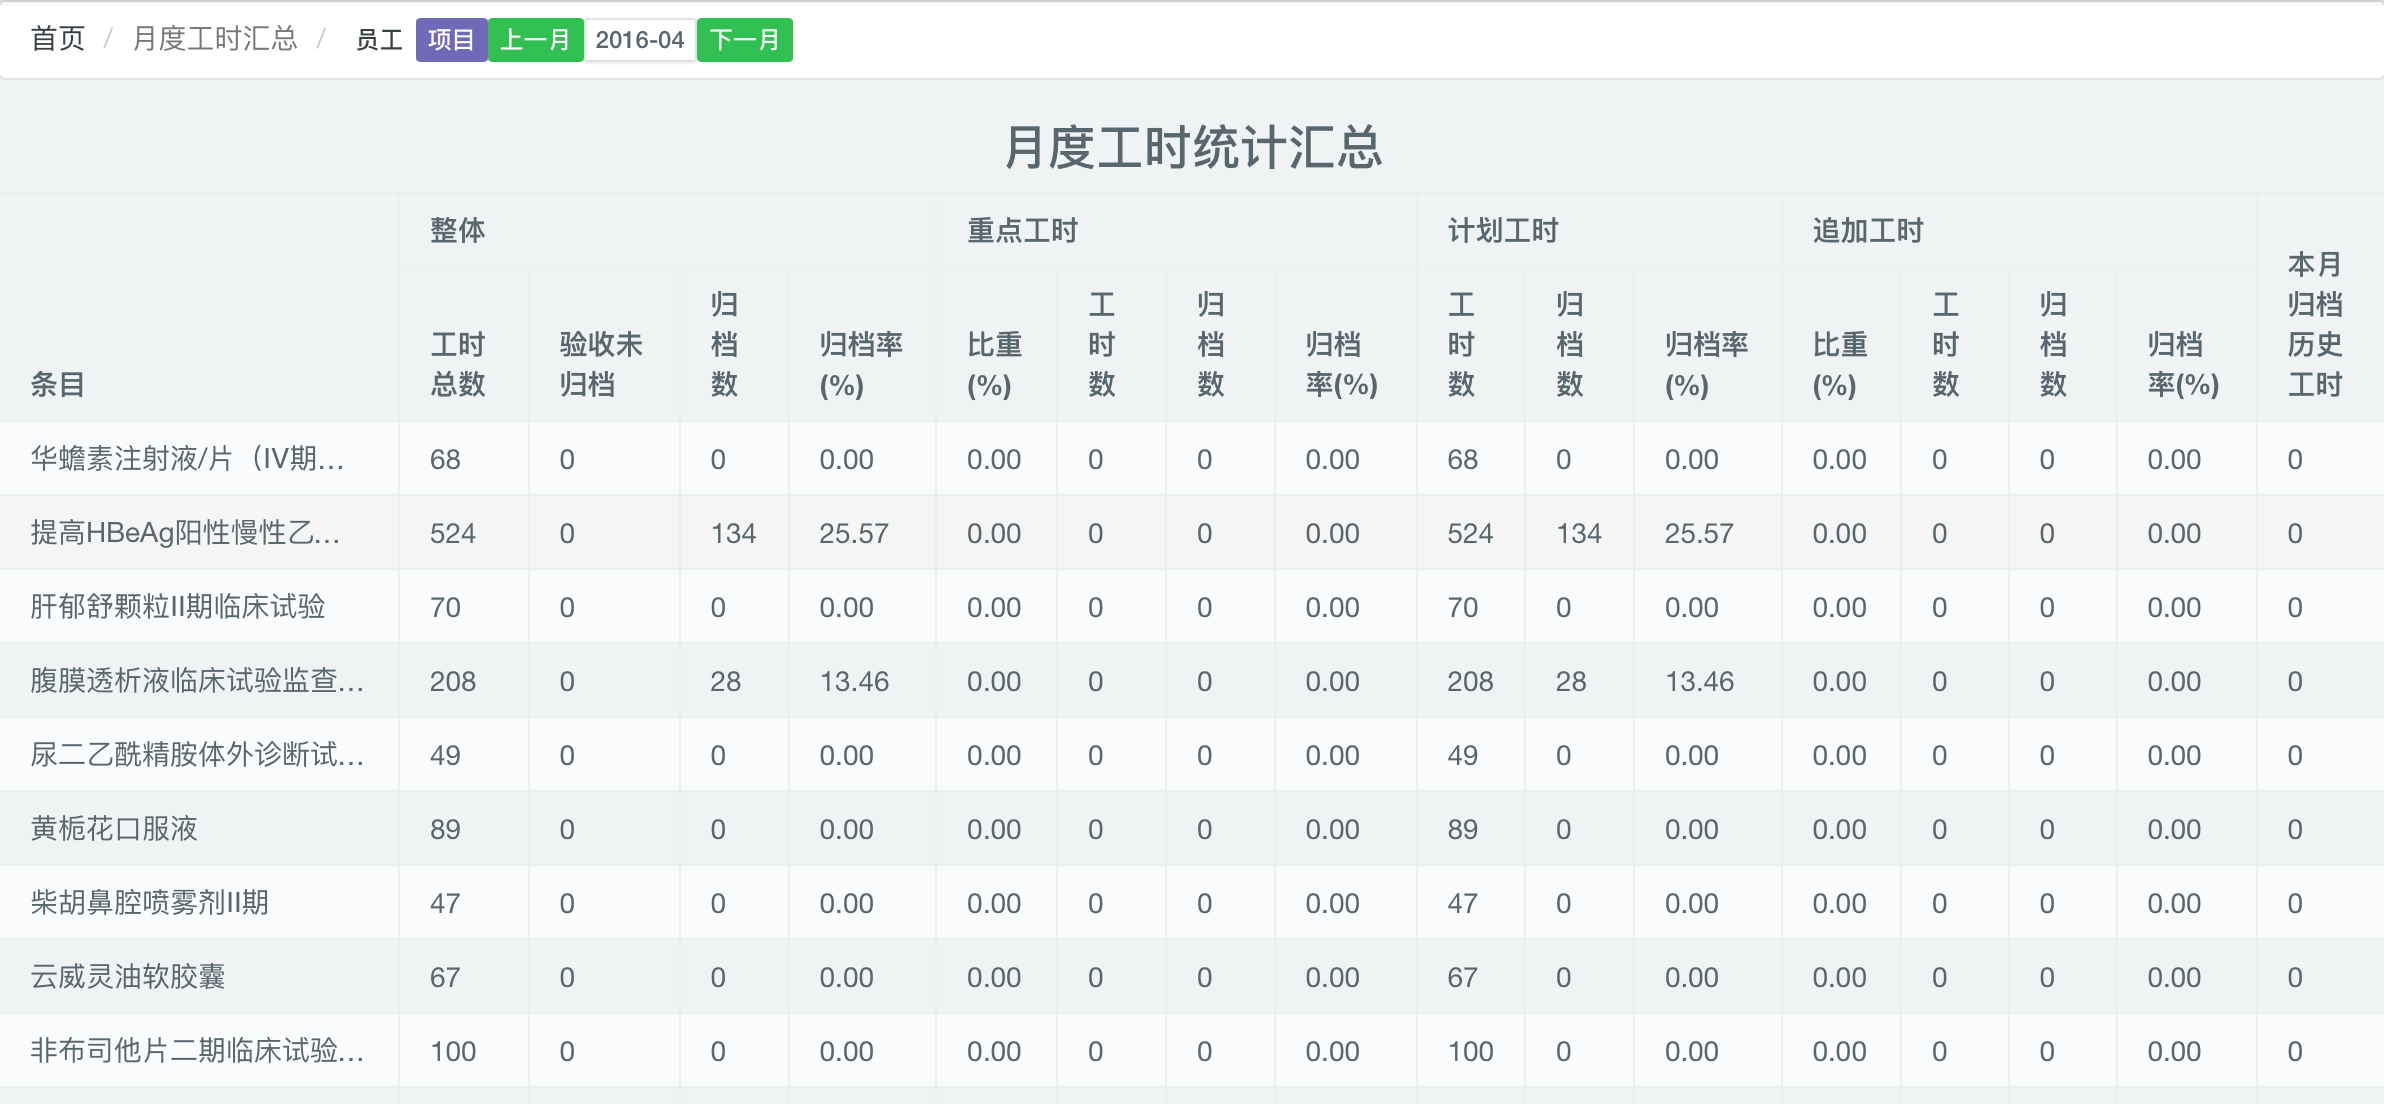Viewport: 2384px width, 1104px height.
Task: Click 工时总数 value 49 for 尿二乙酰精胺
Action: [x=445, y=755]
